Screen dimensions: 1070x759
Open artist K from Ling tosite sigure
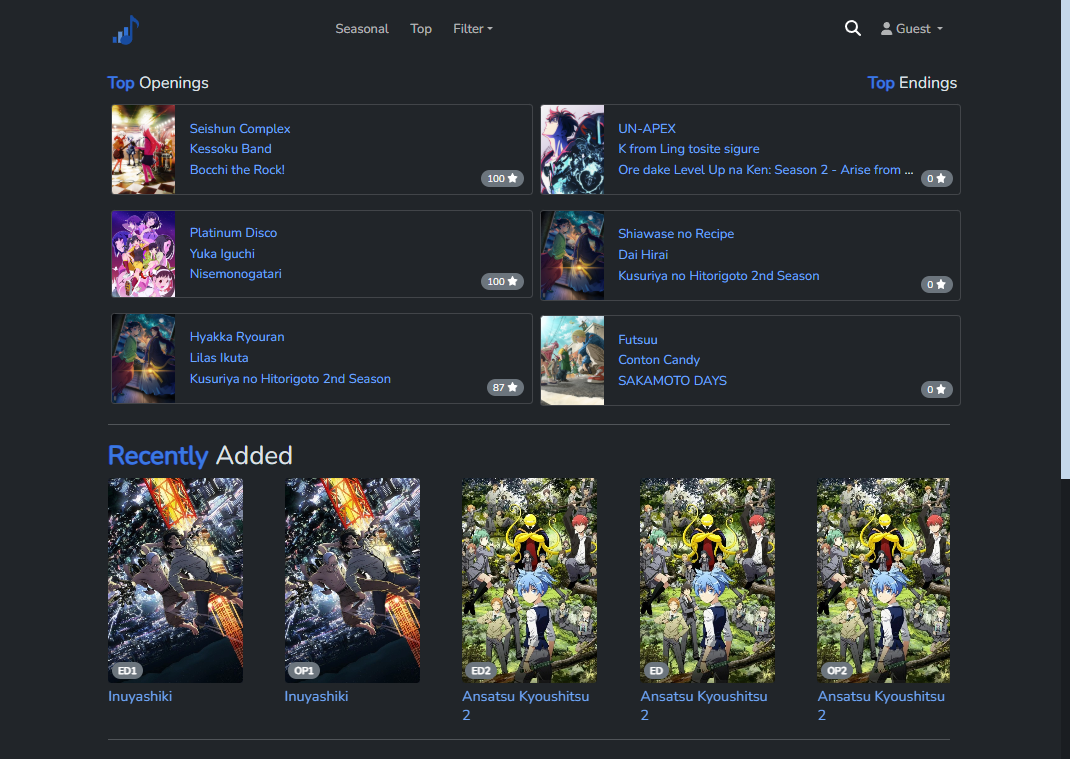coord(689,149)
